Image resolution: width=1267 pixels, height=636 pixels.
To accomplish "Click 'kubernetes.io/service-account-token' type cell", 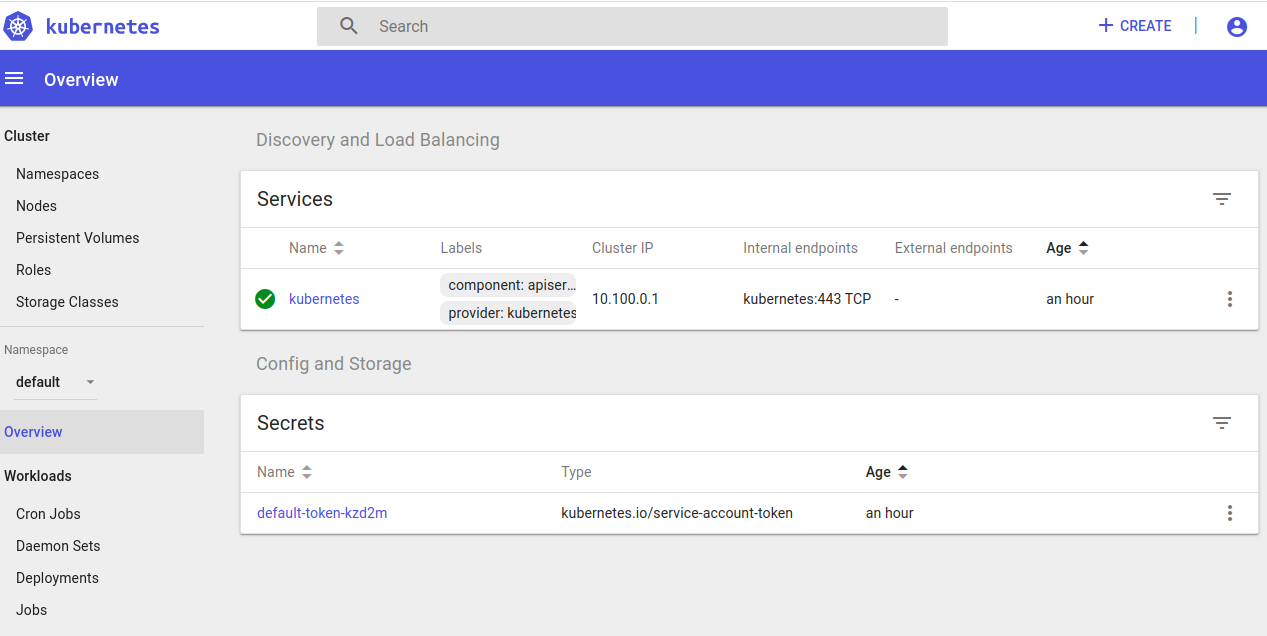I will click(x=677, y=513).
